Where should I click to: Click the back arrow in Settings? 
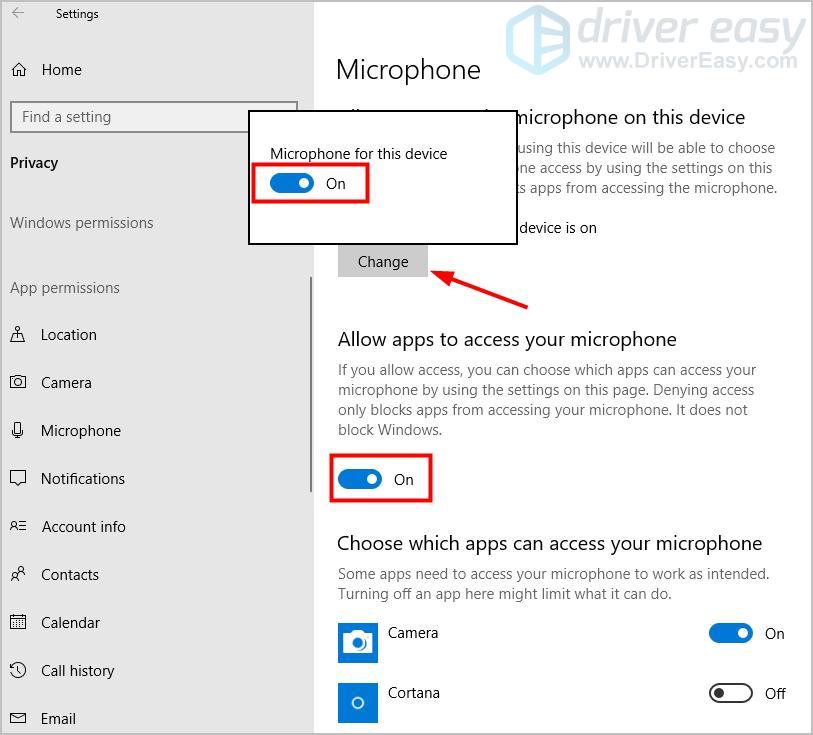[18, 13]
